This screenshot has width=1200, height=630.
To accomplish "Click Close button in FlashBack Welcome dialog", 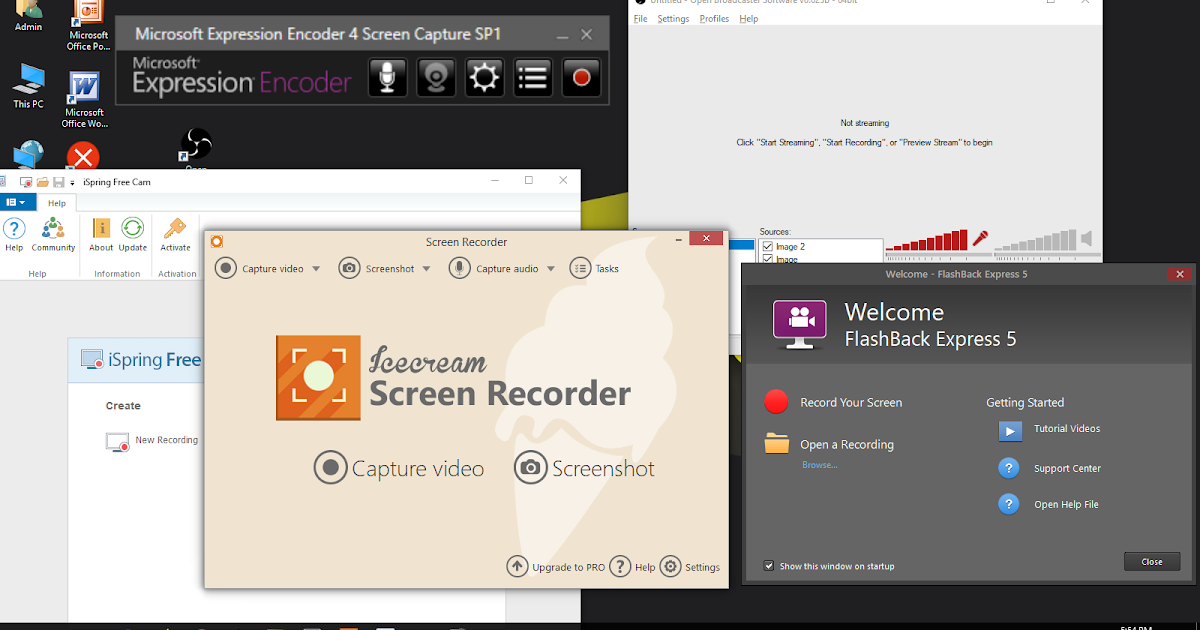I will (1152, 562).
